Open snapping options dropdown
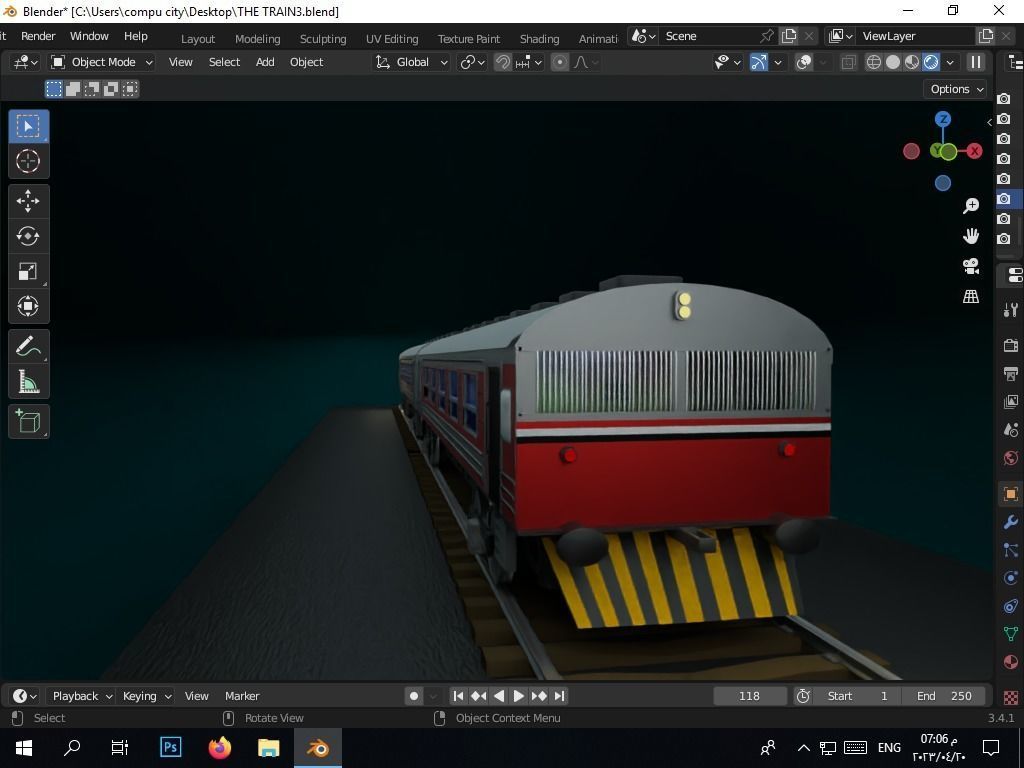This screenshot has height=768, width=1024. [x=529, y=62]
